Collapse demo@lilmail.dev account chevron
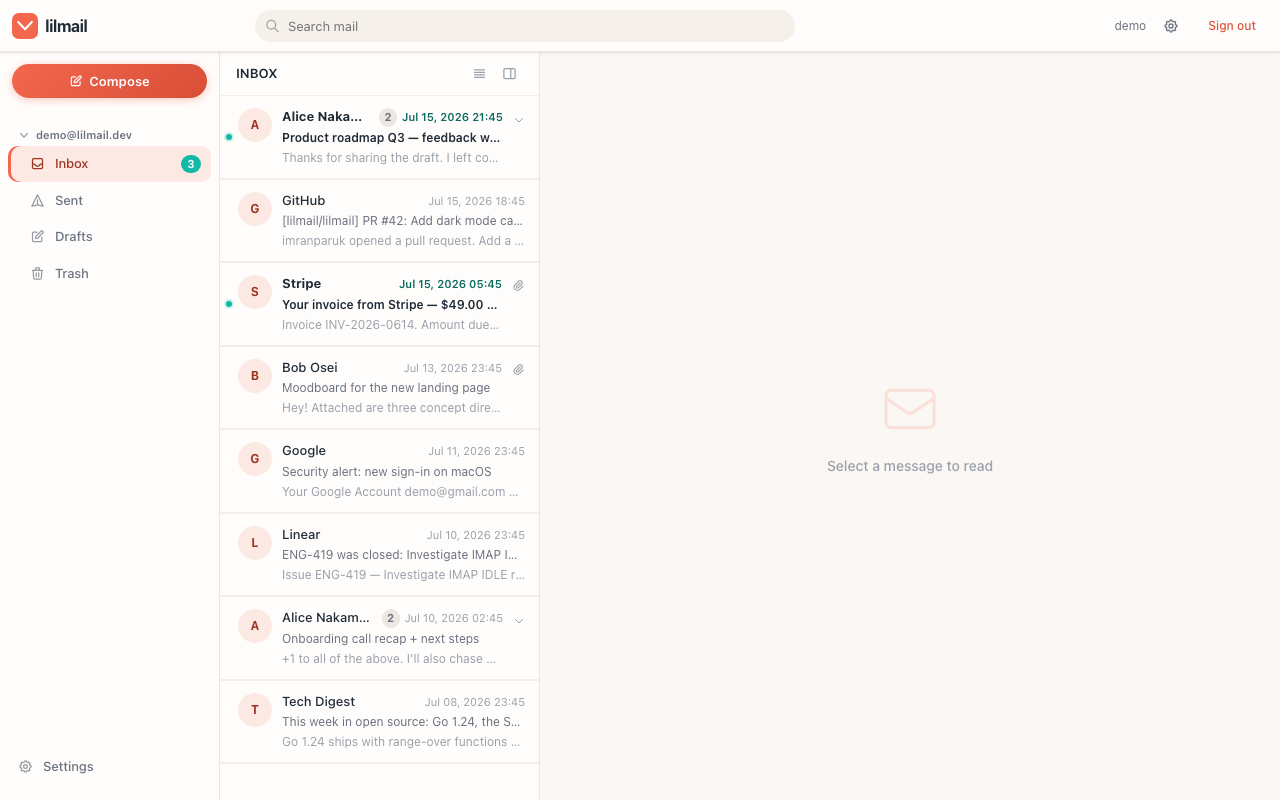Viewport: 1280px width, 800px height. (24, 135)
